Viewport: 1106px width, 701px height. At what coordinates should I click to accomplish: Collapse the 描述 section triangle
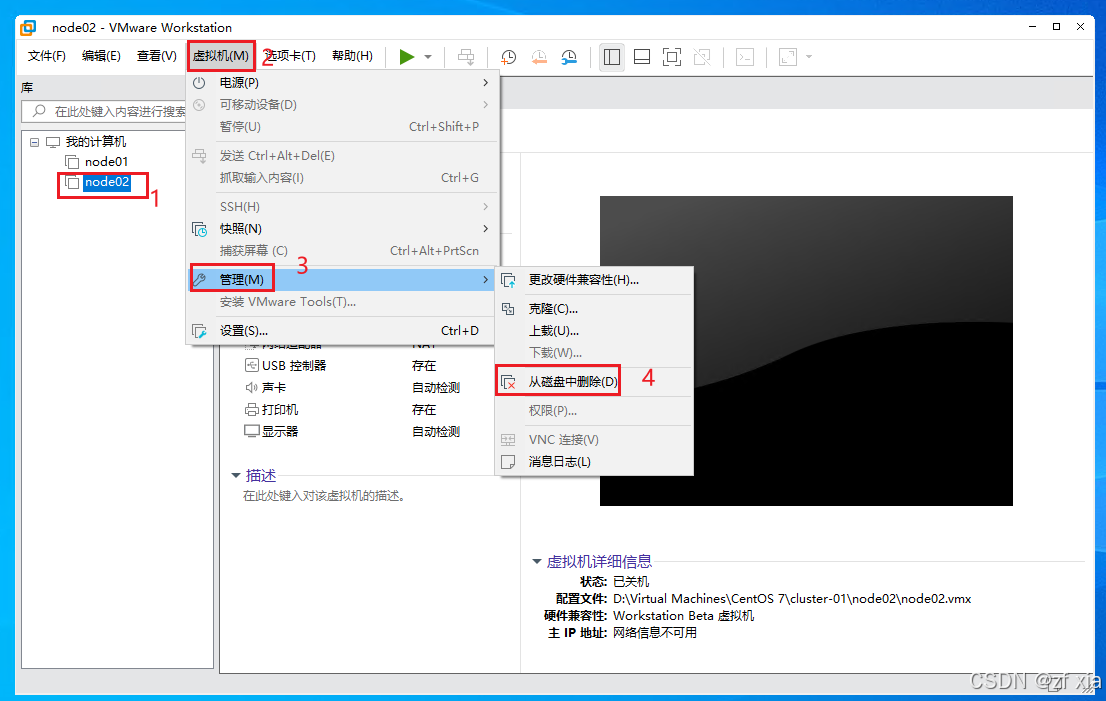(x=236, y=476)
